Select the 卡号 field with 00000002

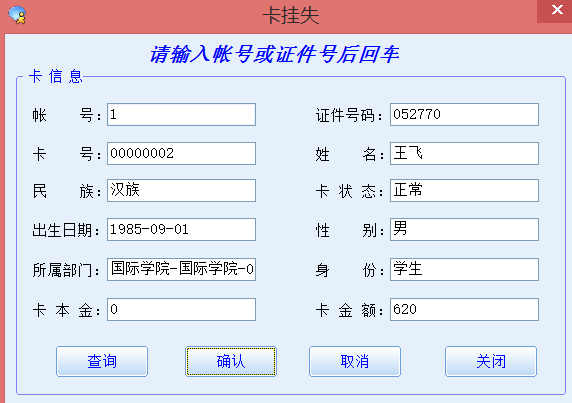(x=181, y=153)
